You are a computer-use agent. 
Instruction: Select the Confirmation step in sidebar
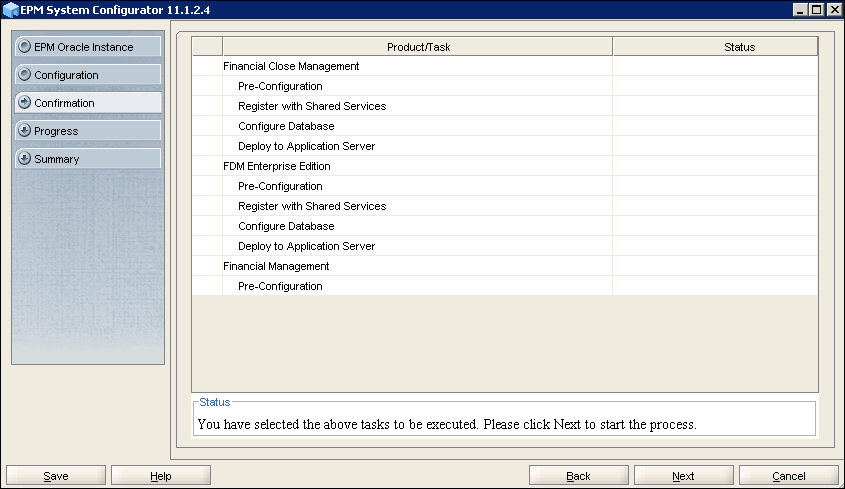point(86,103)
